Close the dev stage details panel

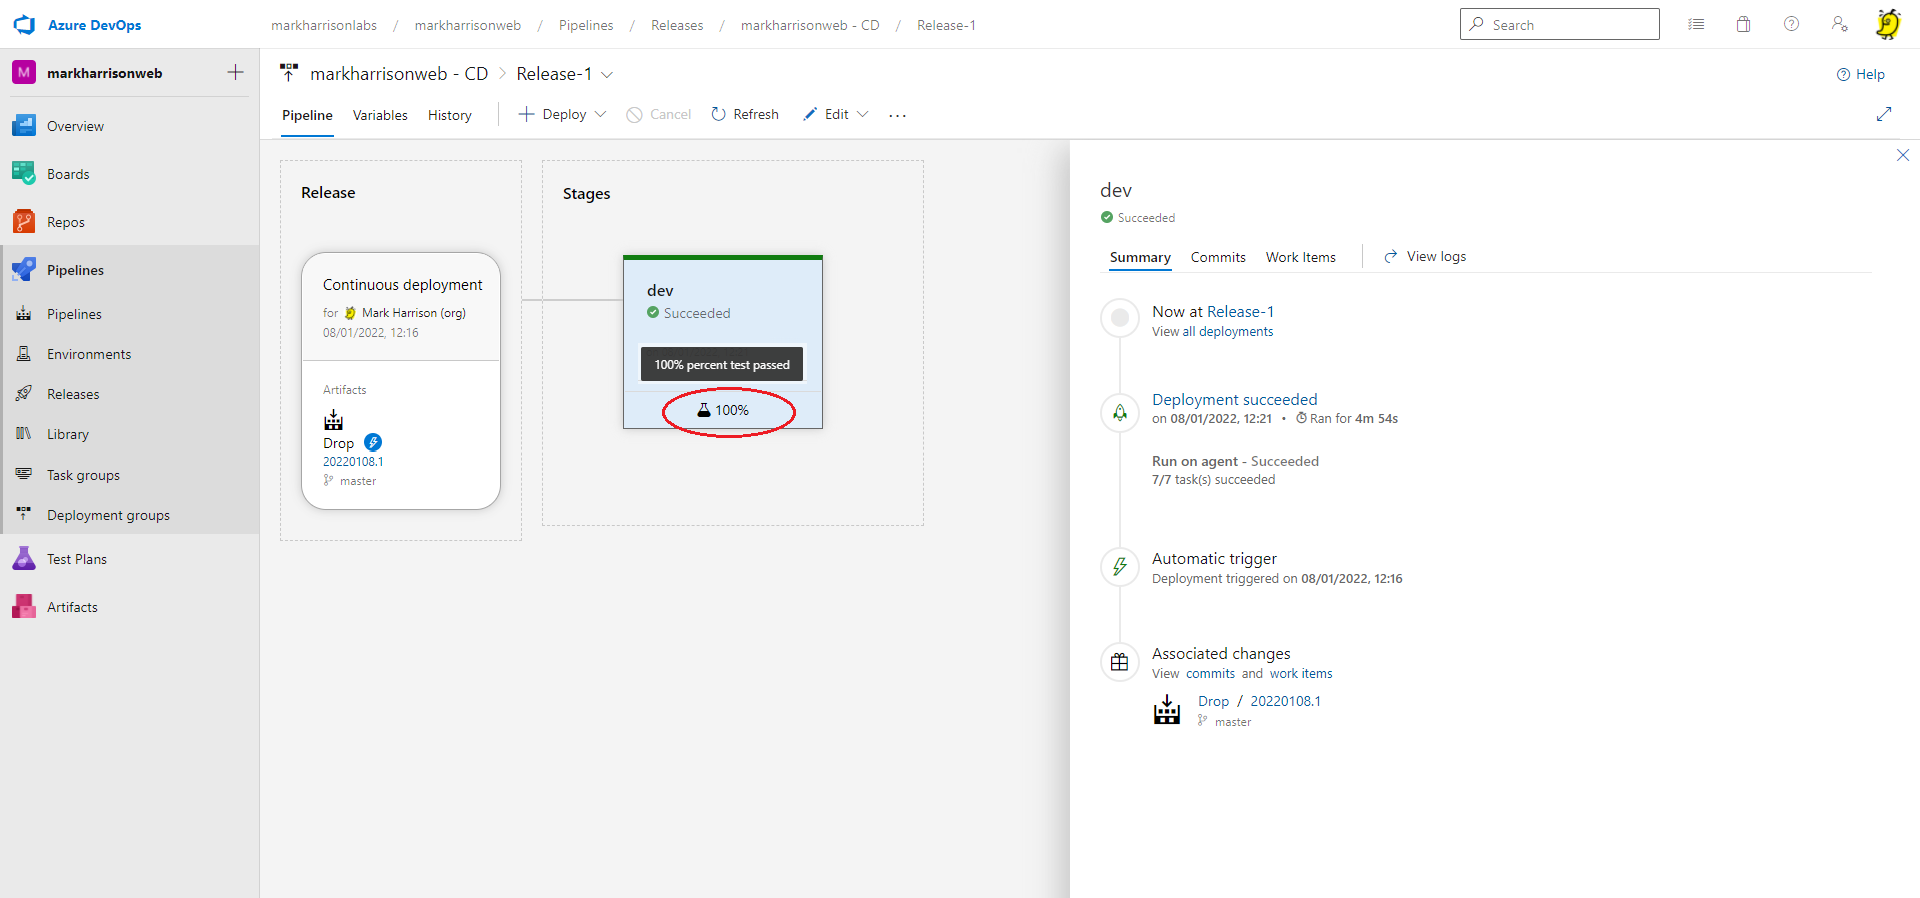point(1902,155)
